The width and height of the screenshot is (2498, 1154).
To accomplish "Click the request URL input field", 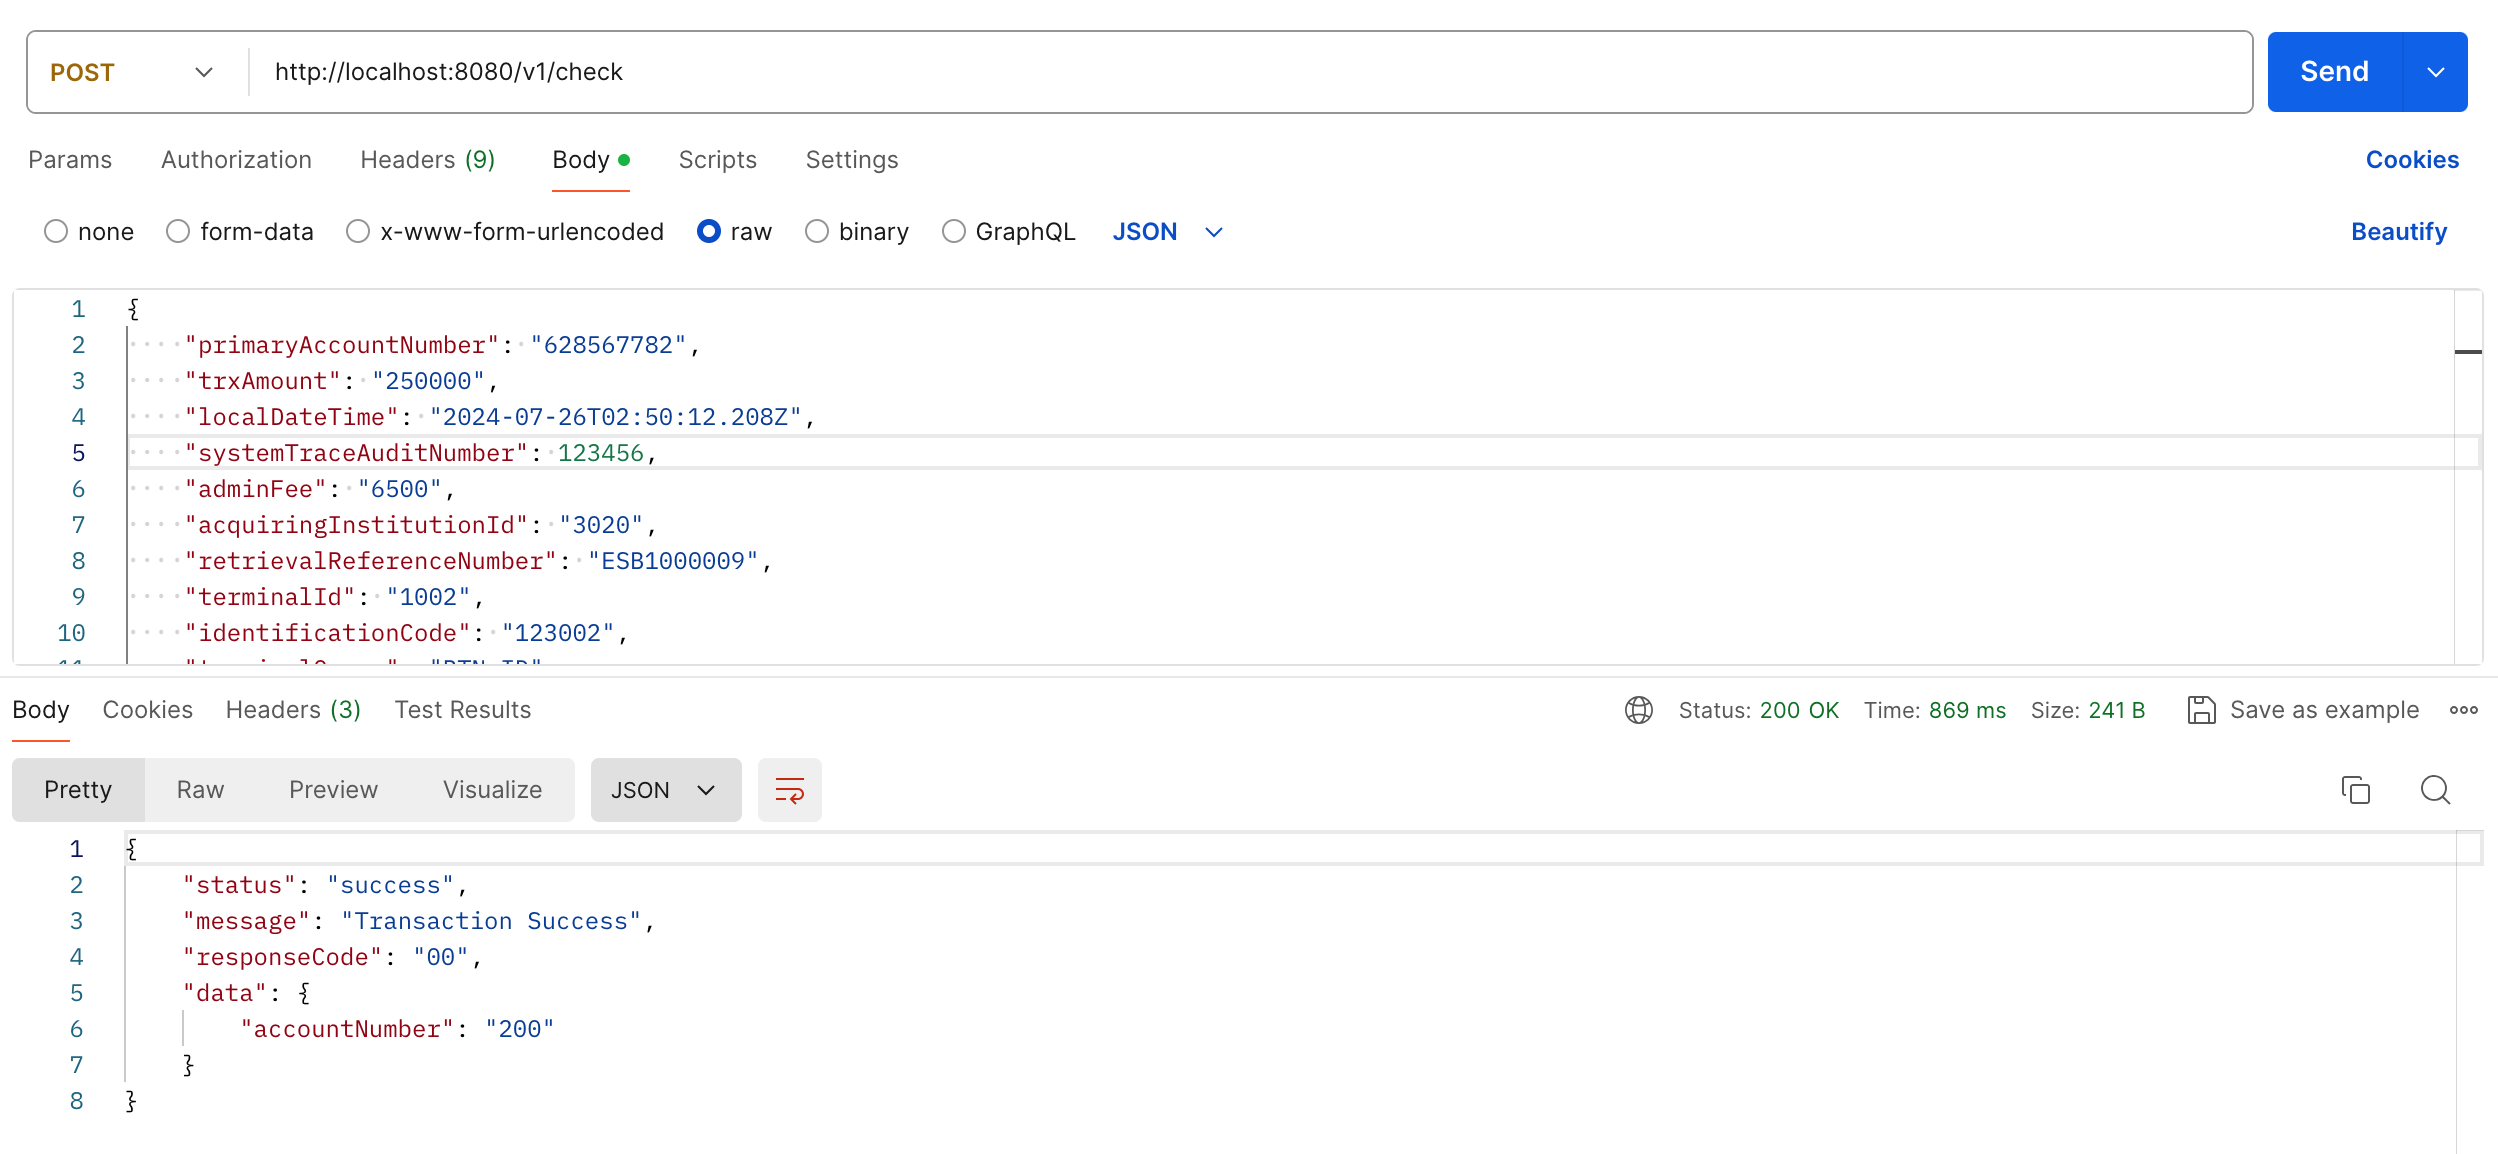I will [x=1250, y=72].
